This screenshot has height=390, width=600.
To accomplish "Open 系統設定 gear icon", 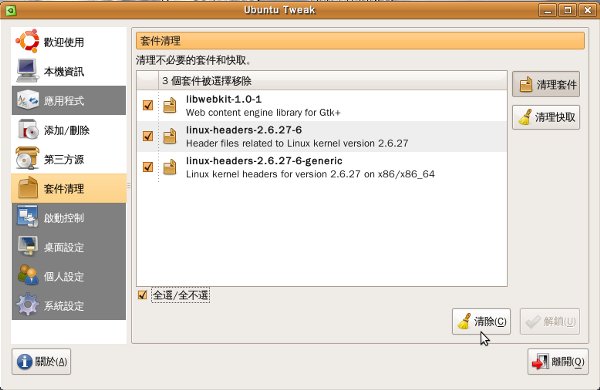I will coord(27,305).
